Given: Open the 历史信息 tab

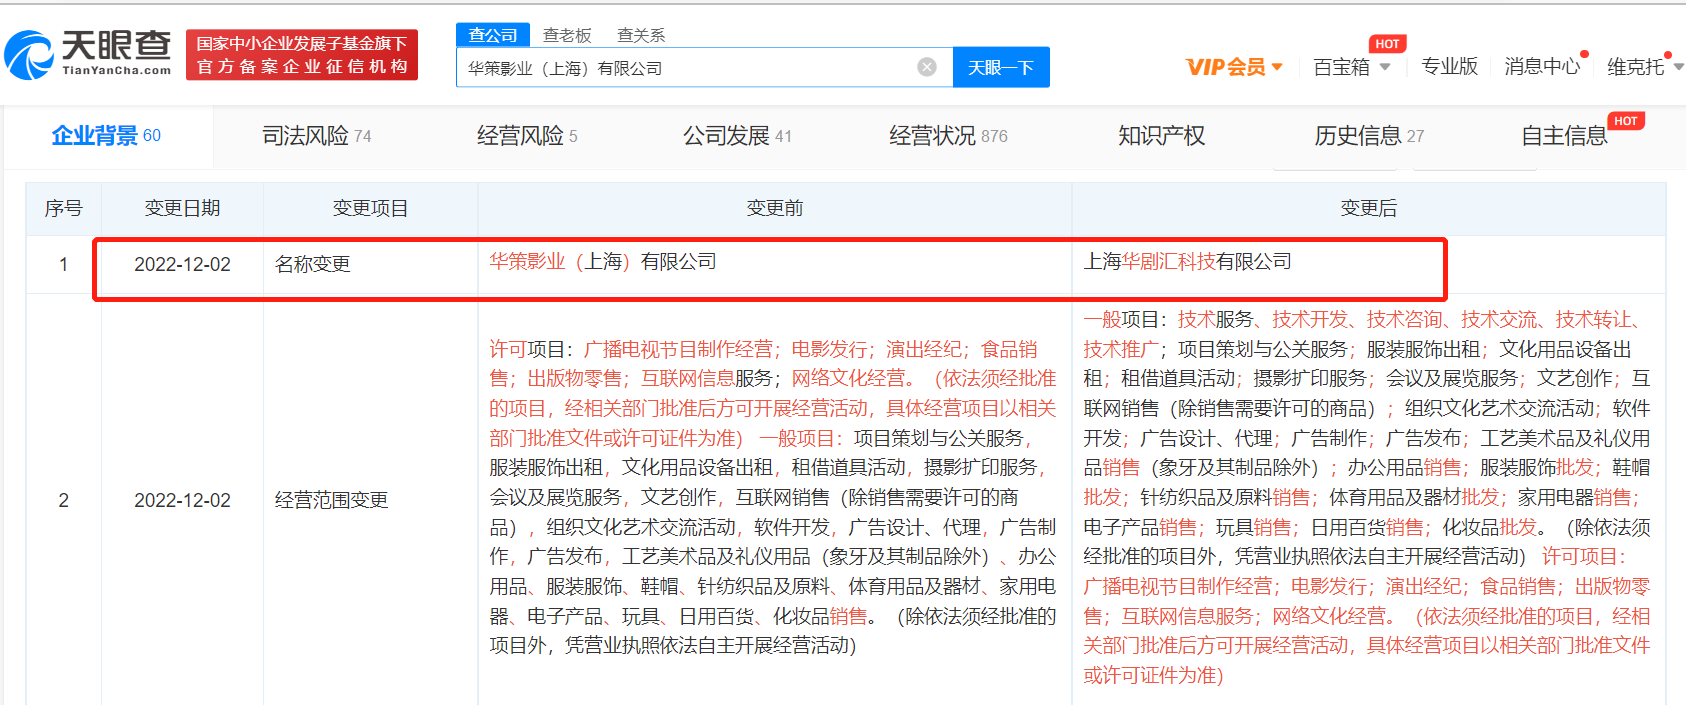Looking at the screenshot, I should (x=1369, y=136).
